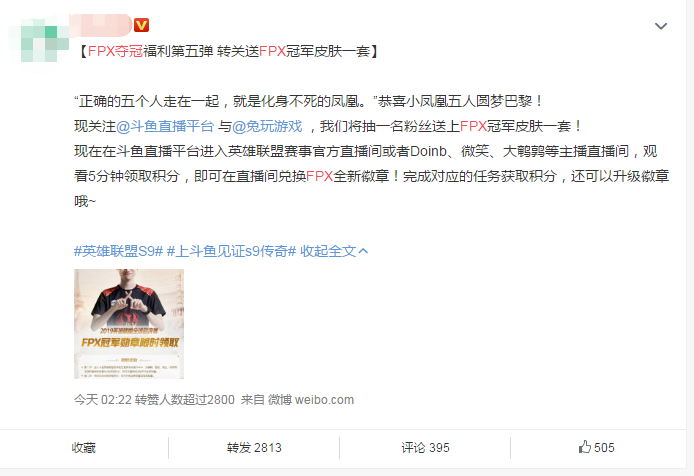Open the first red FPX夺冠 topic link

coord(115,51)
